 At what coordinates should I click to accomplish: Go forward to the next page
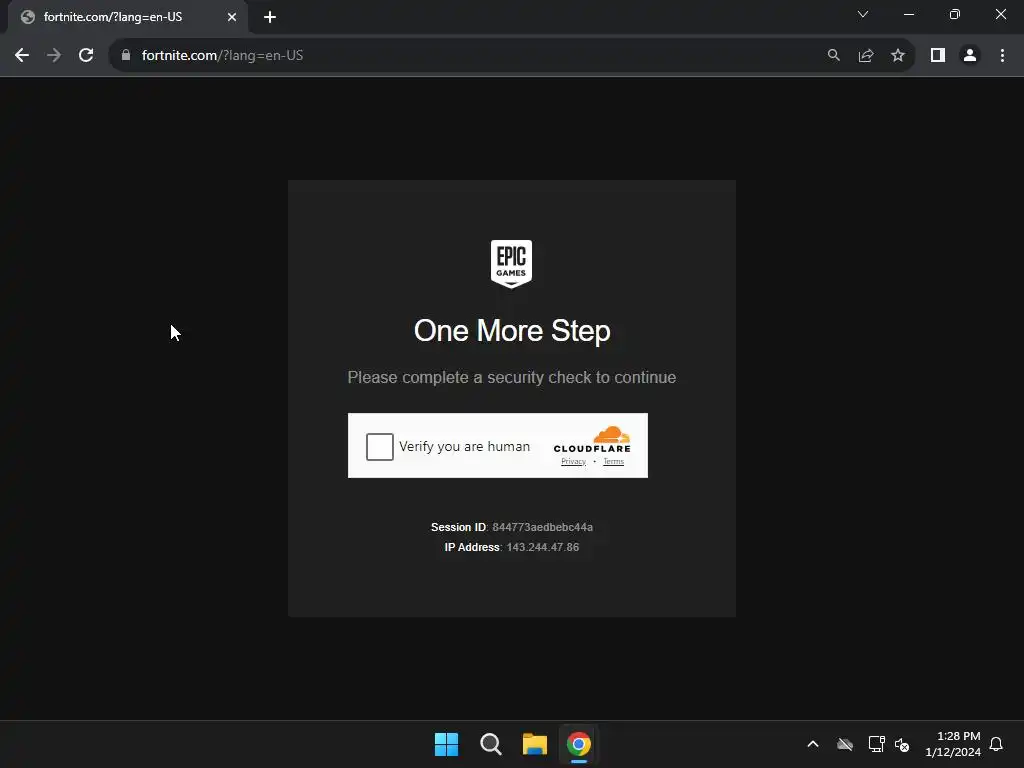tap(54, 56)
